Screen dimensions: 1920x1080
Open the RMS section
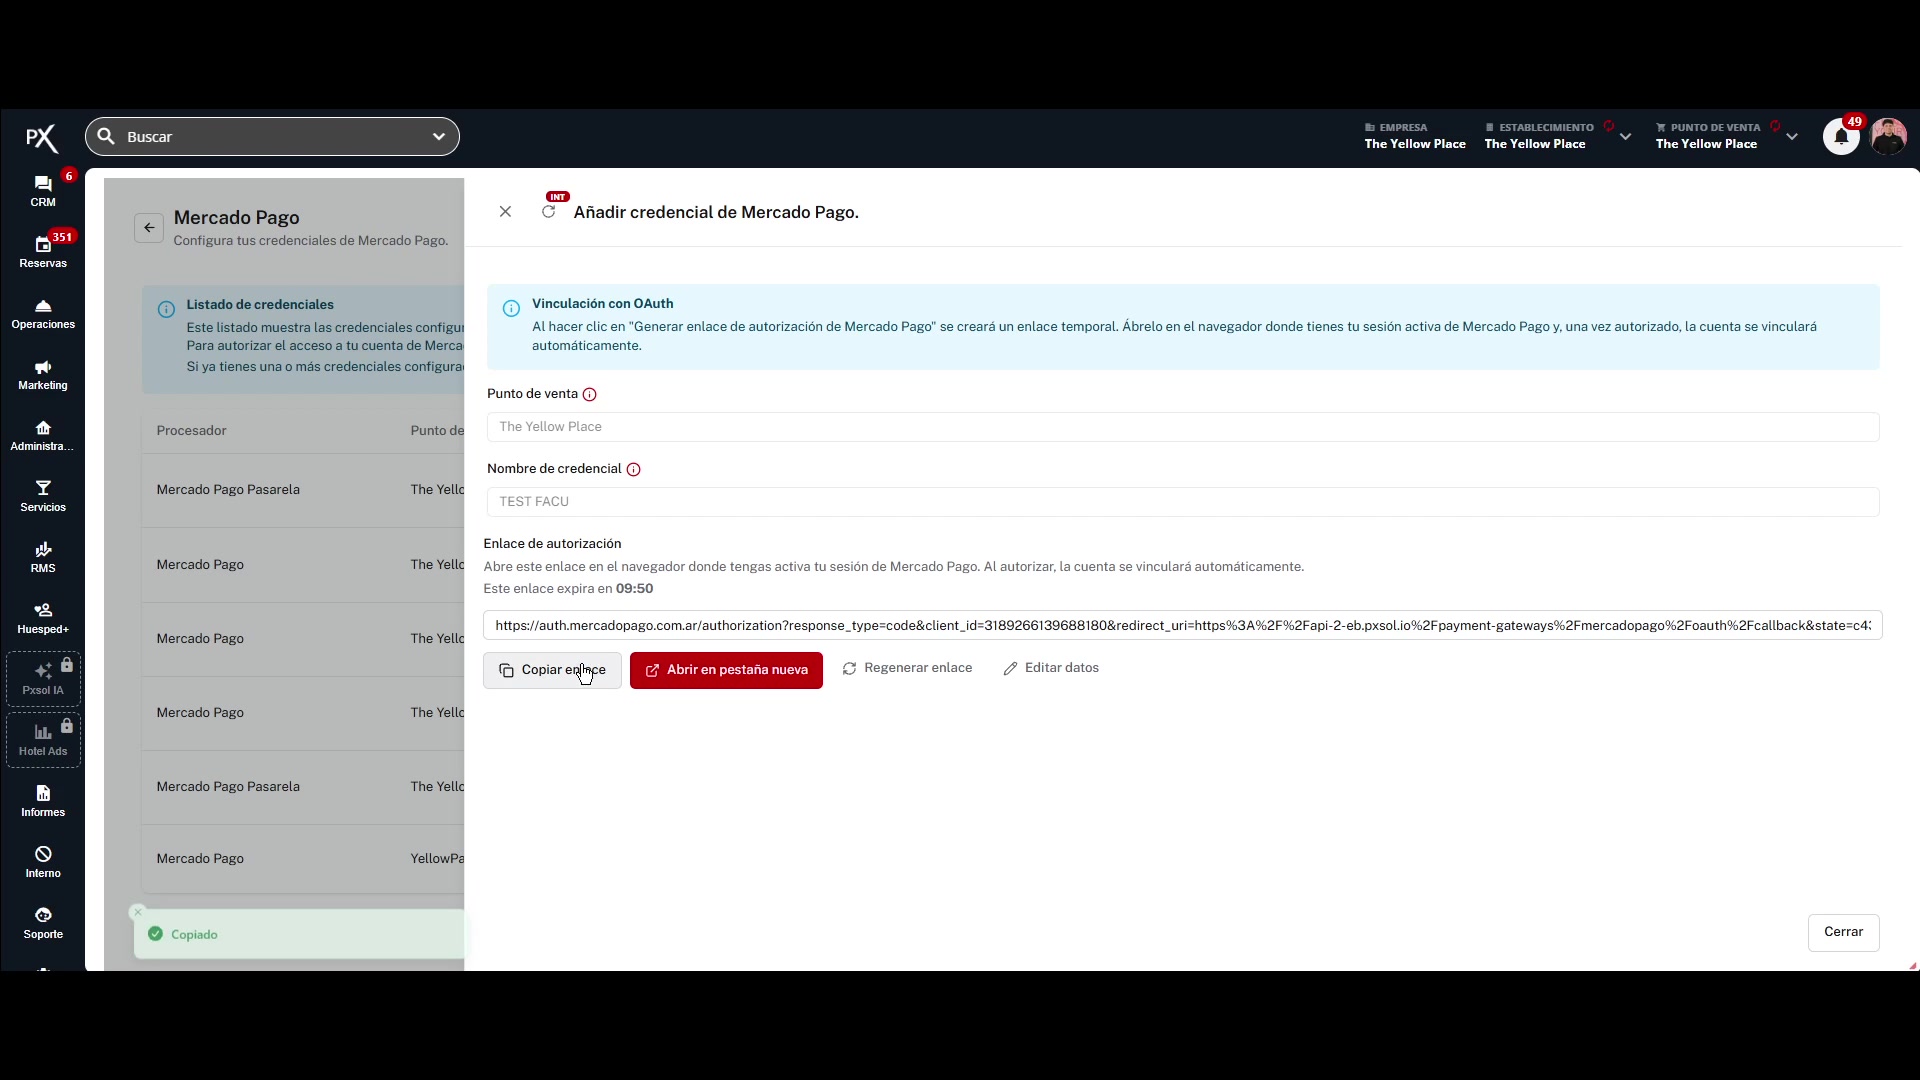(x=43, y=557)
